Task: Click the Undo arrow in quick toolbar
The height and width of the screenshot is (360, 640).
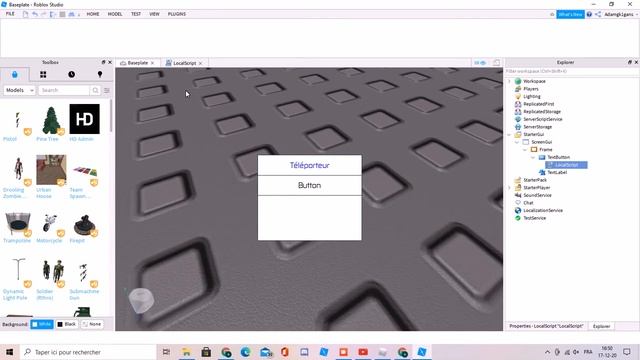Action: click(x=35, y=14)
